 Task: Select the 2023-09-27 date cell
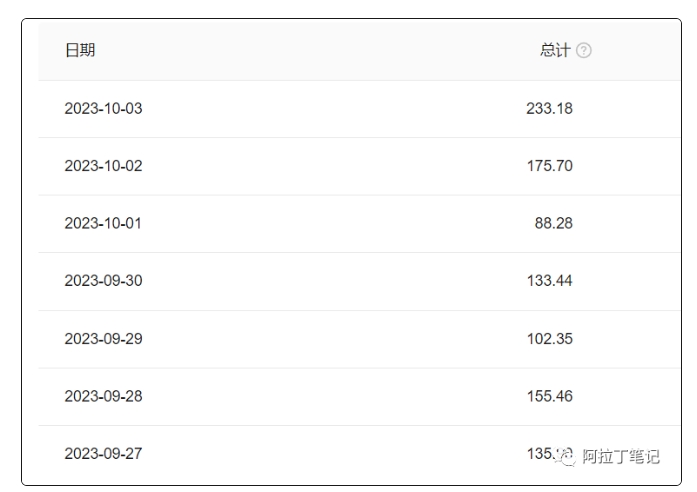click(x=103, y=454)
